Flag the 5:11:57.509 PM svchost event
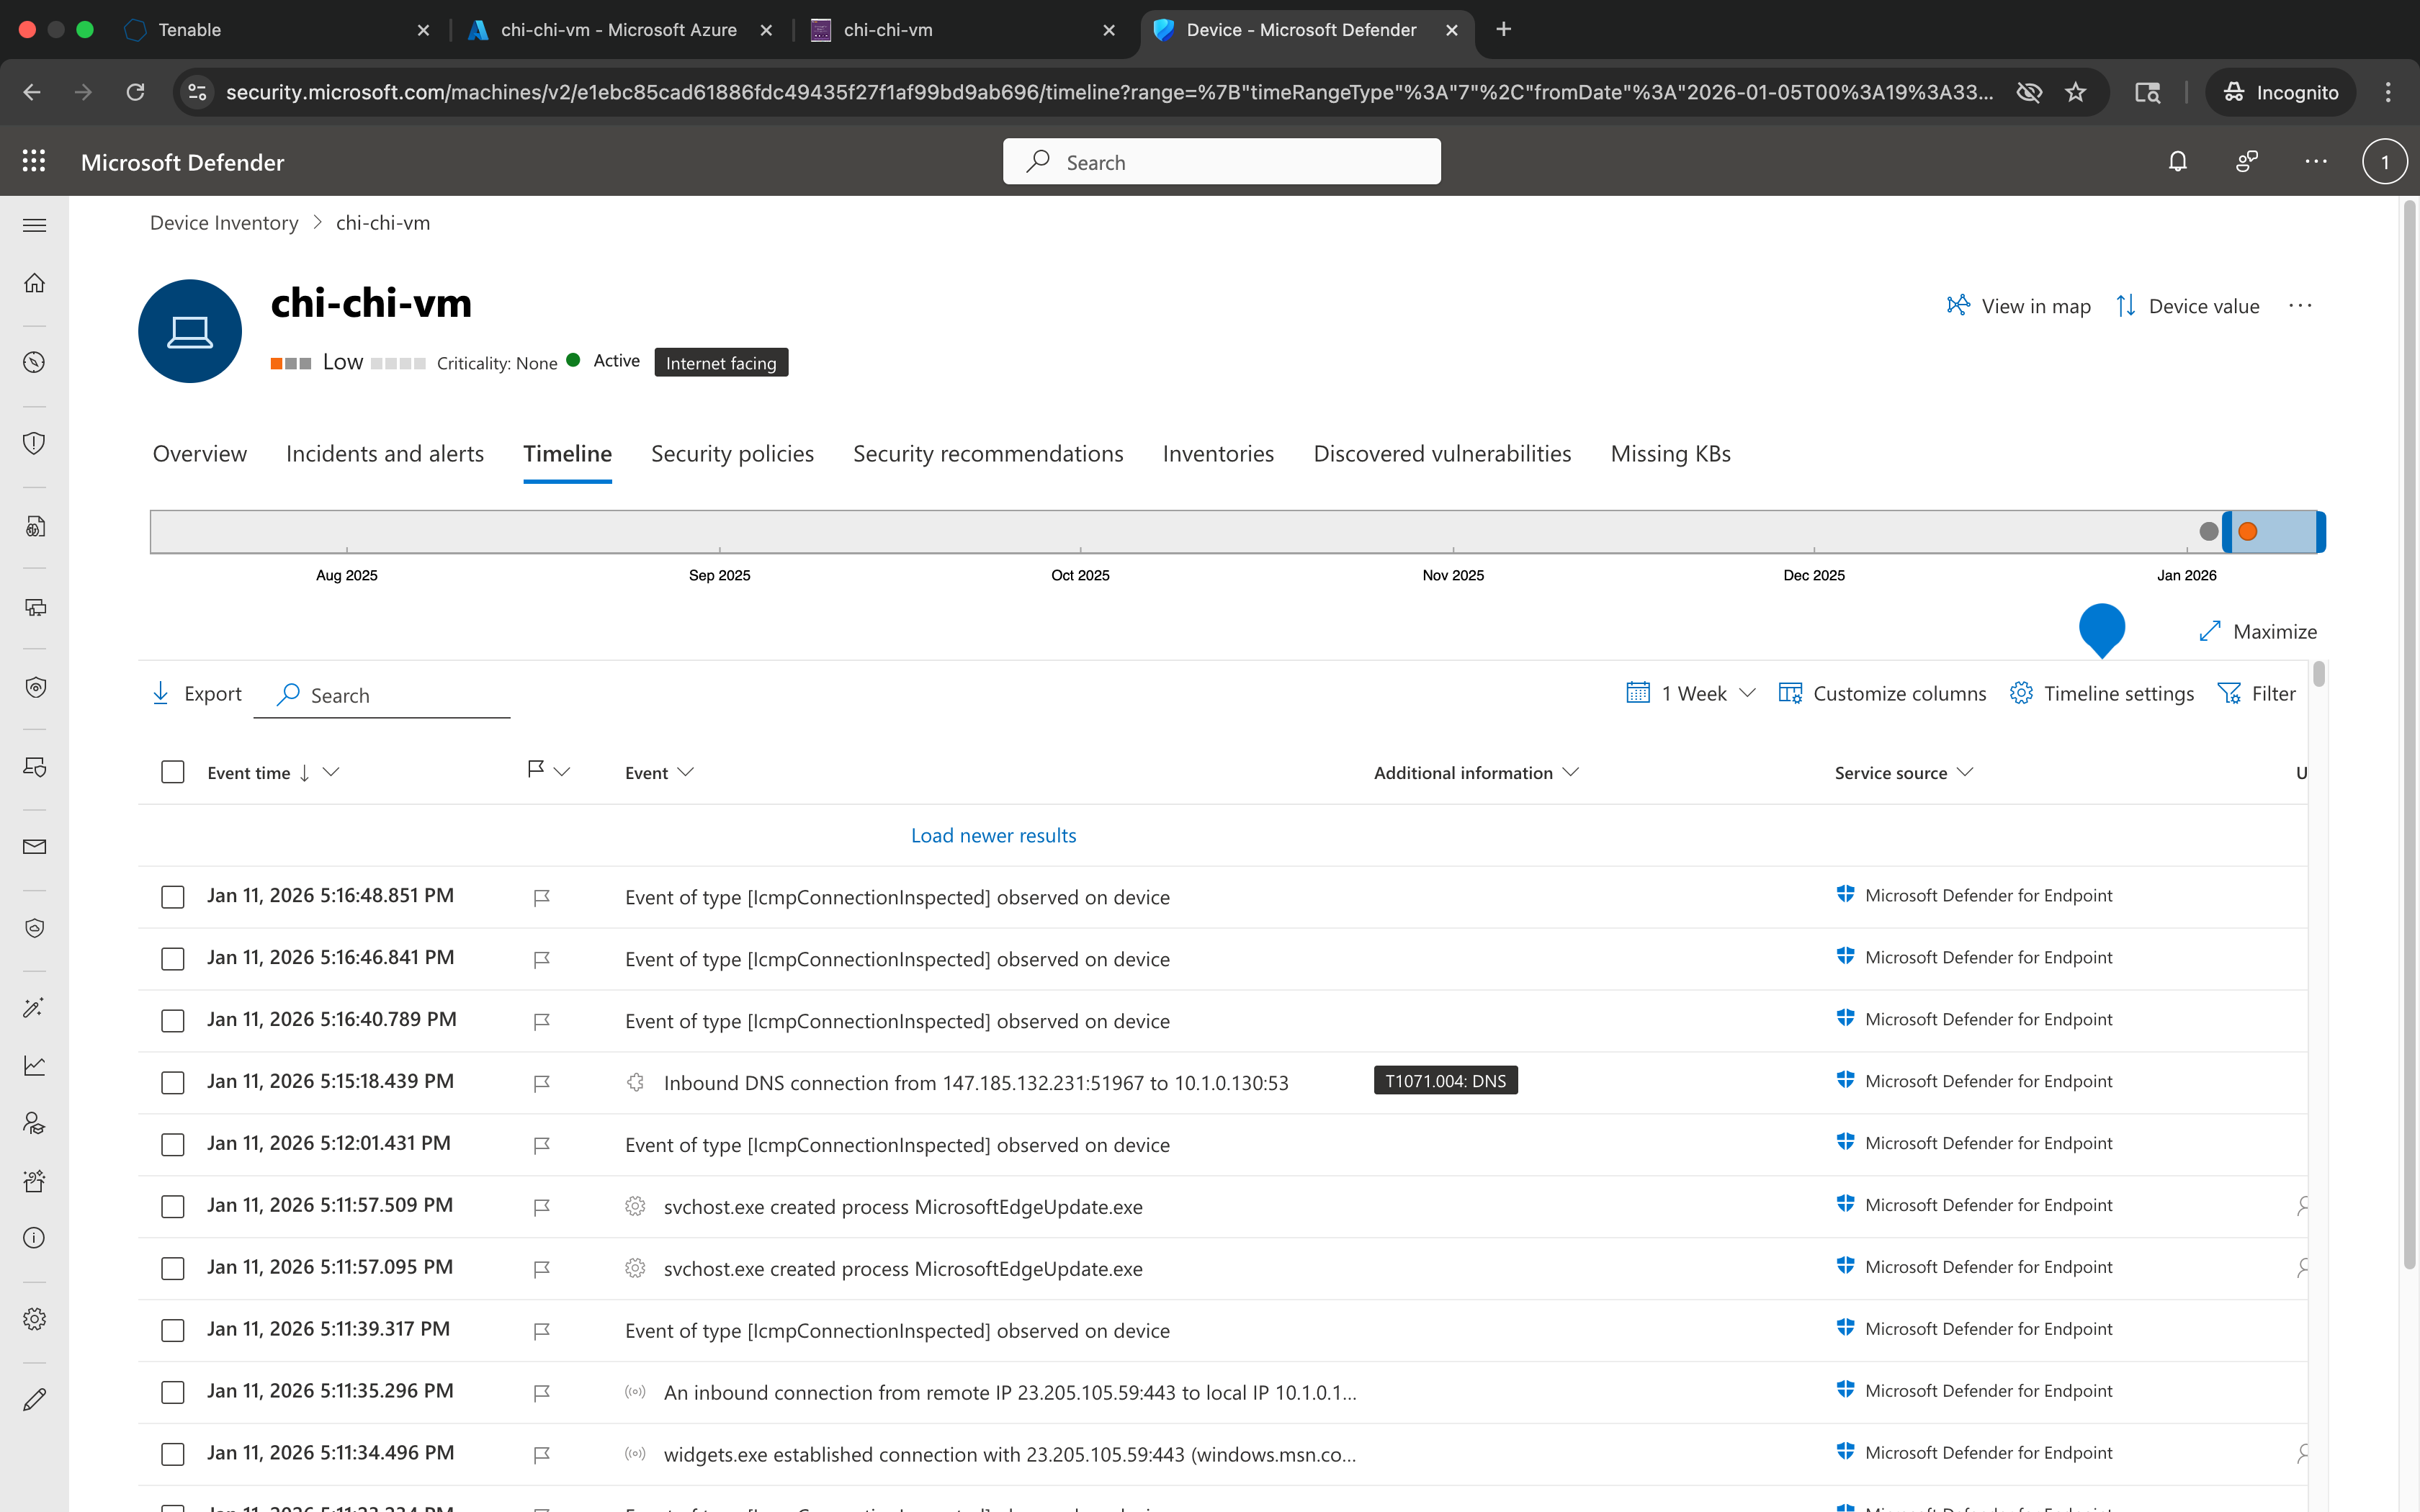Viewport: 2420px width, 1512px height. (x=541, y=1208)
